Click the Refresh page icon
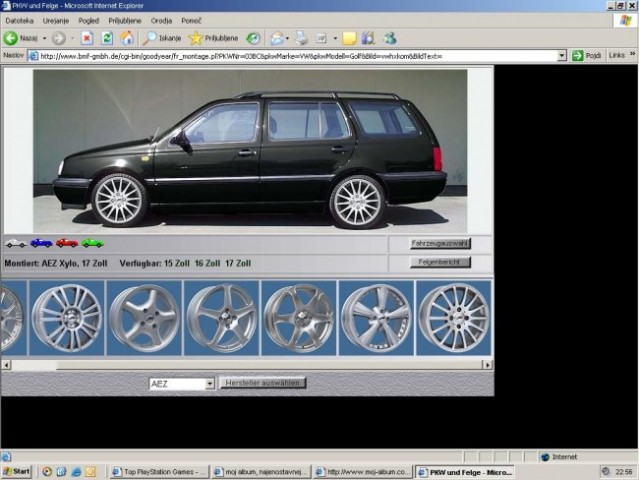639x480 pixels. pos(107,38)
